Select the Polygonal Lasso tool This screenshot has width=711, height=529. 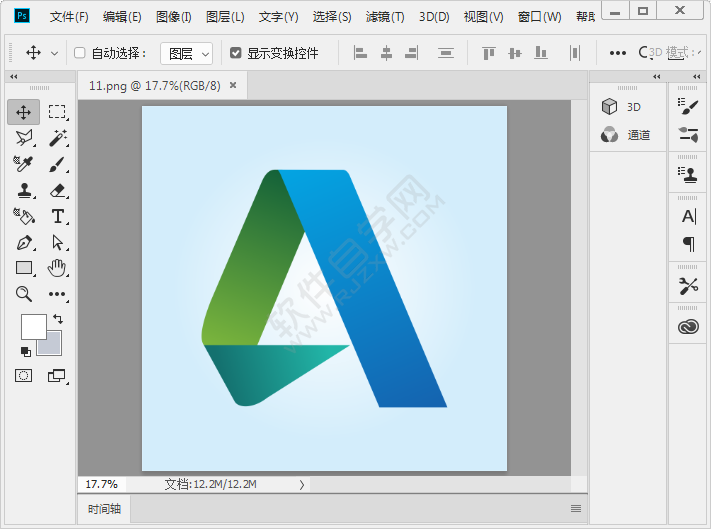click(24, 138)
